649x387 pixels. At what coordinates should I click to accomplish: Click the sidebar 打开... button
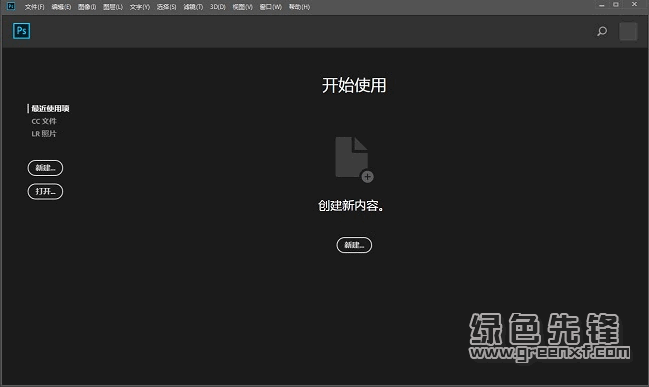[45, 191]
